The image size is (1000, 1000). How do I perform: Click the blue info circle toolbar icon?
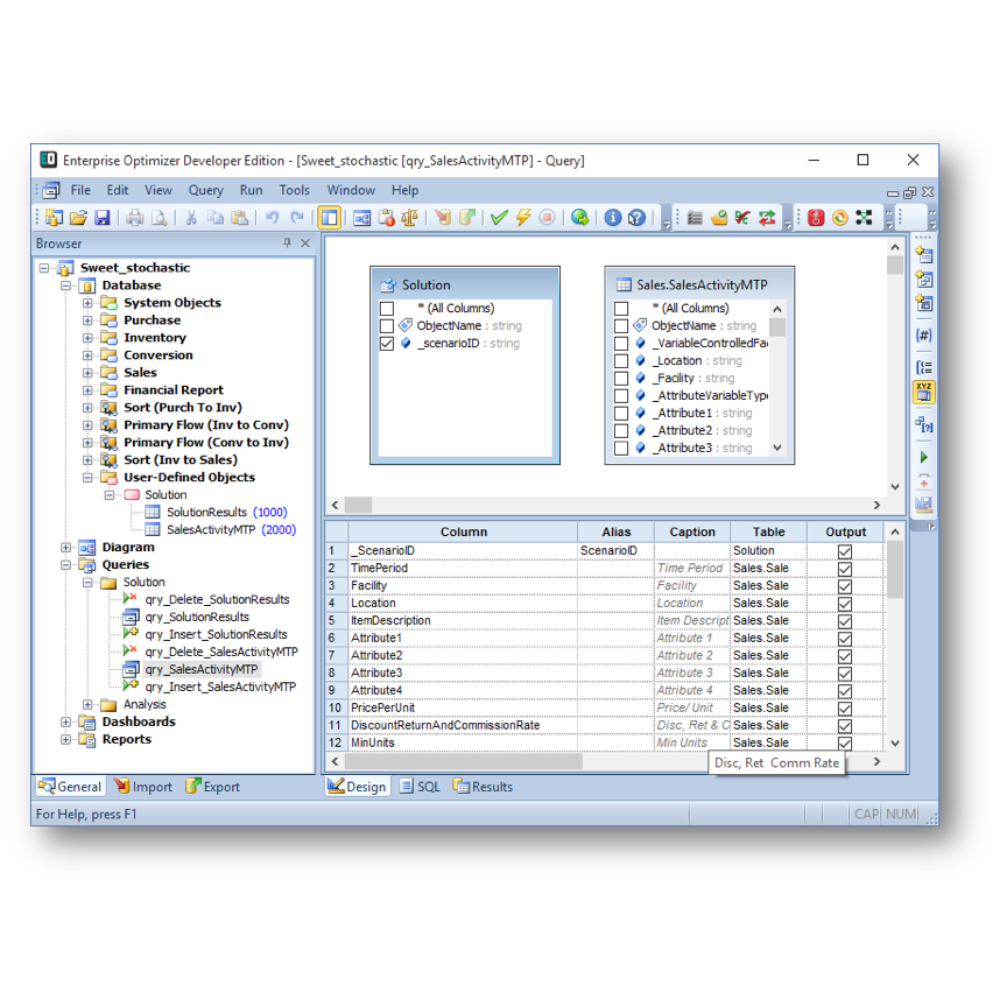tap(613, 217)
